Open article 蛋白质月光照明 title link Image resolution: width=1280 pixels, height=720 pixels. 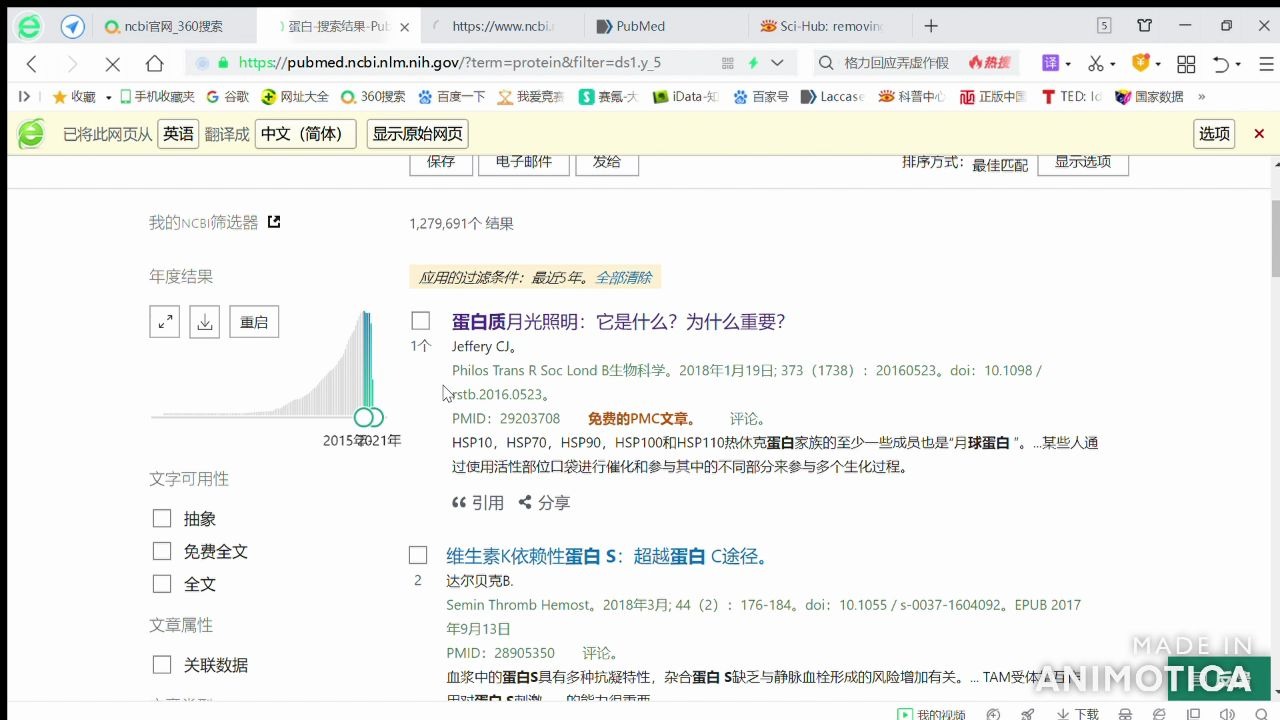point(618,321)
